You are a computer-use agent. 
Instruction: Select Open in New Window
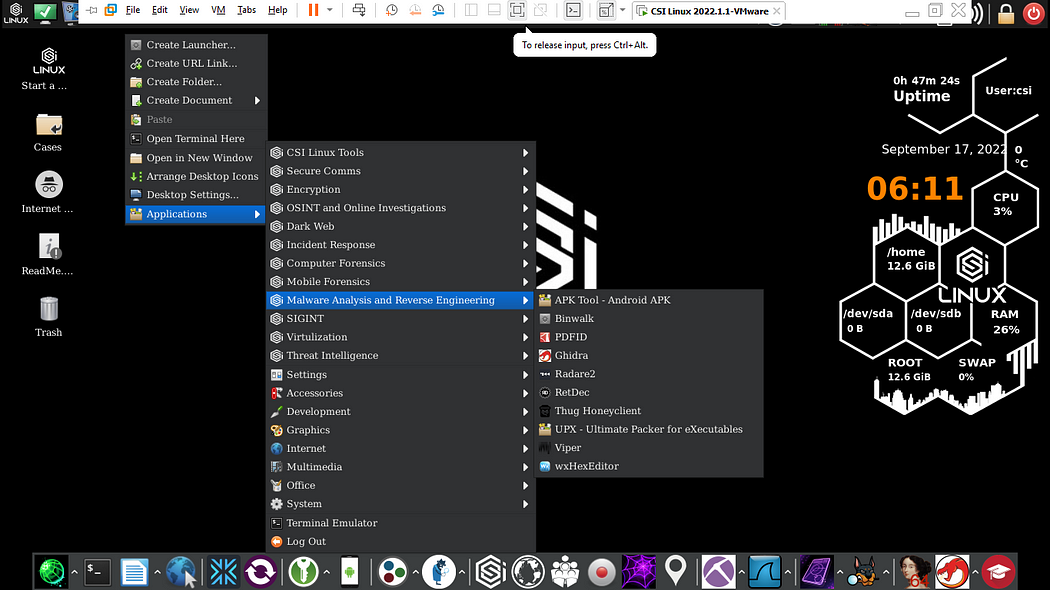pyautogui.click(x=196, y=157)
